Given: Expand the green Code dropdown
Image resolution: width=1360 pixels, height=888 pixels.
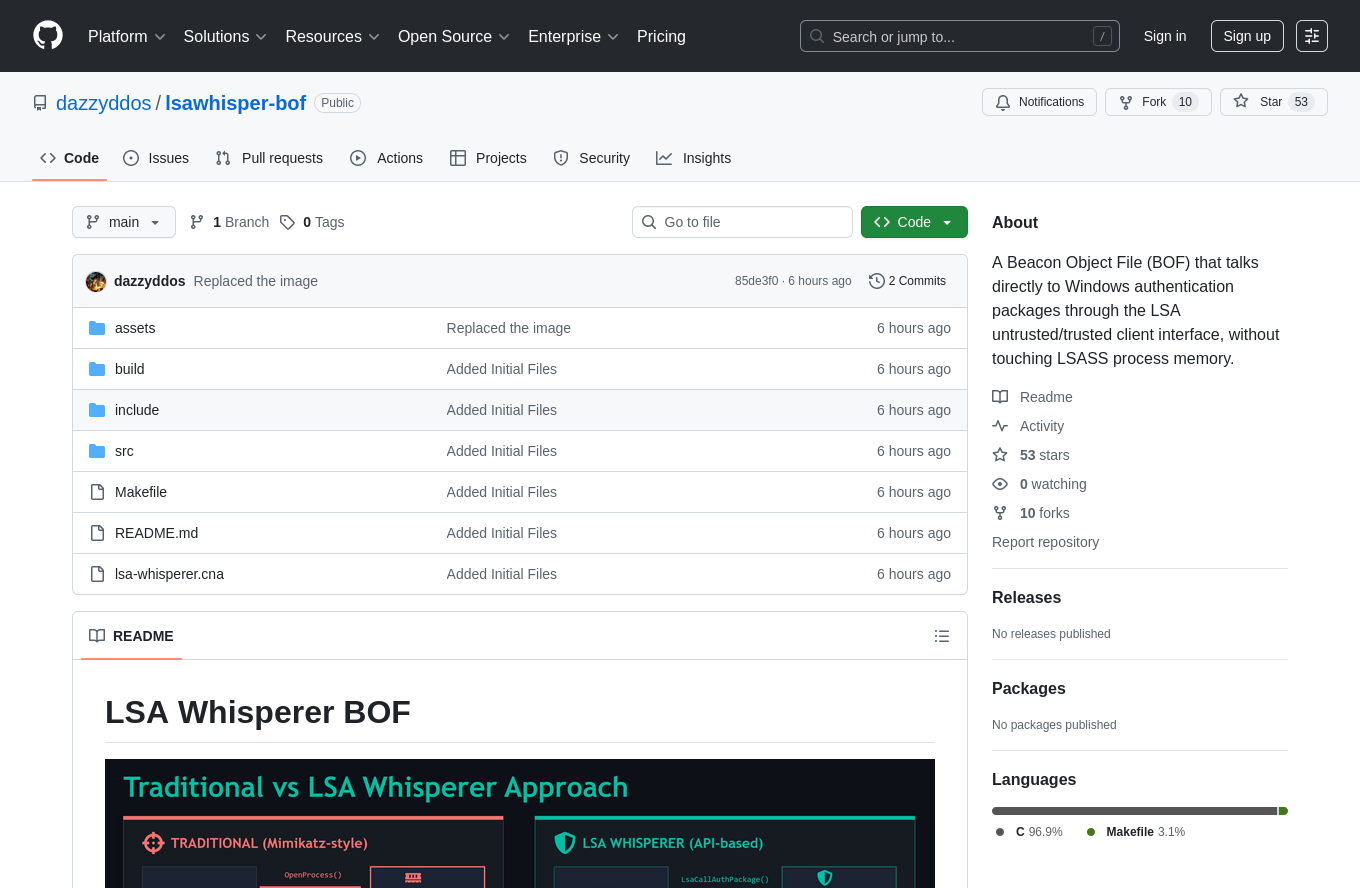Looking at the screenshot, I should pos(913,222).
